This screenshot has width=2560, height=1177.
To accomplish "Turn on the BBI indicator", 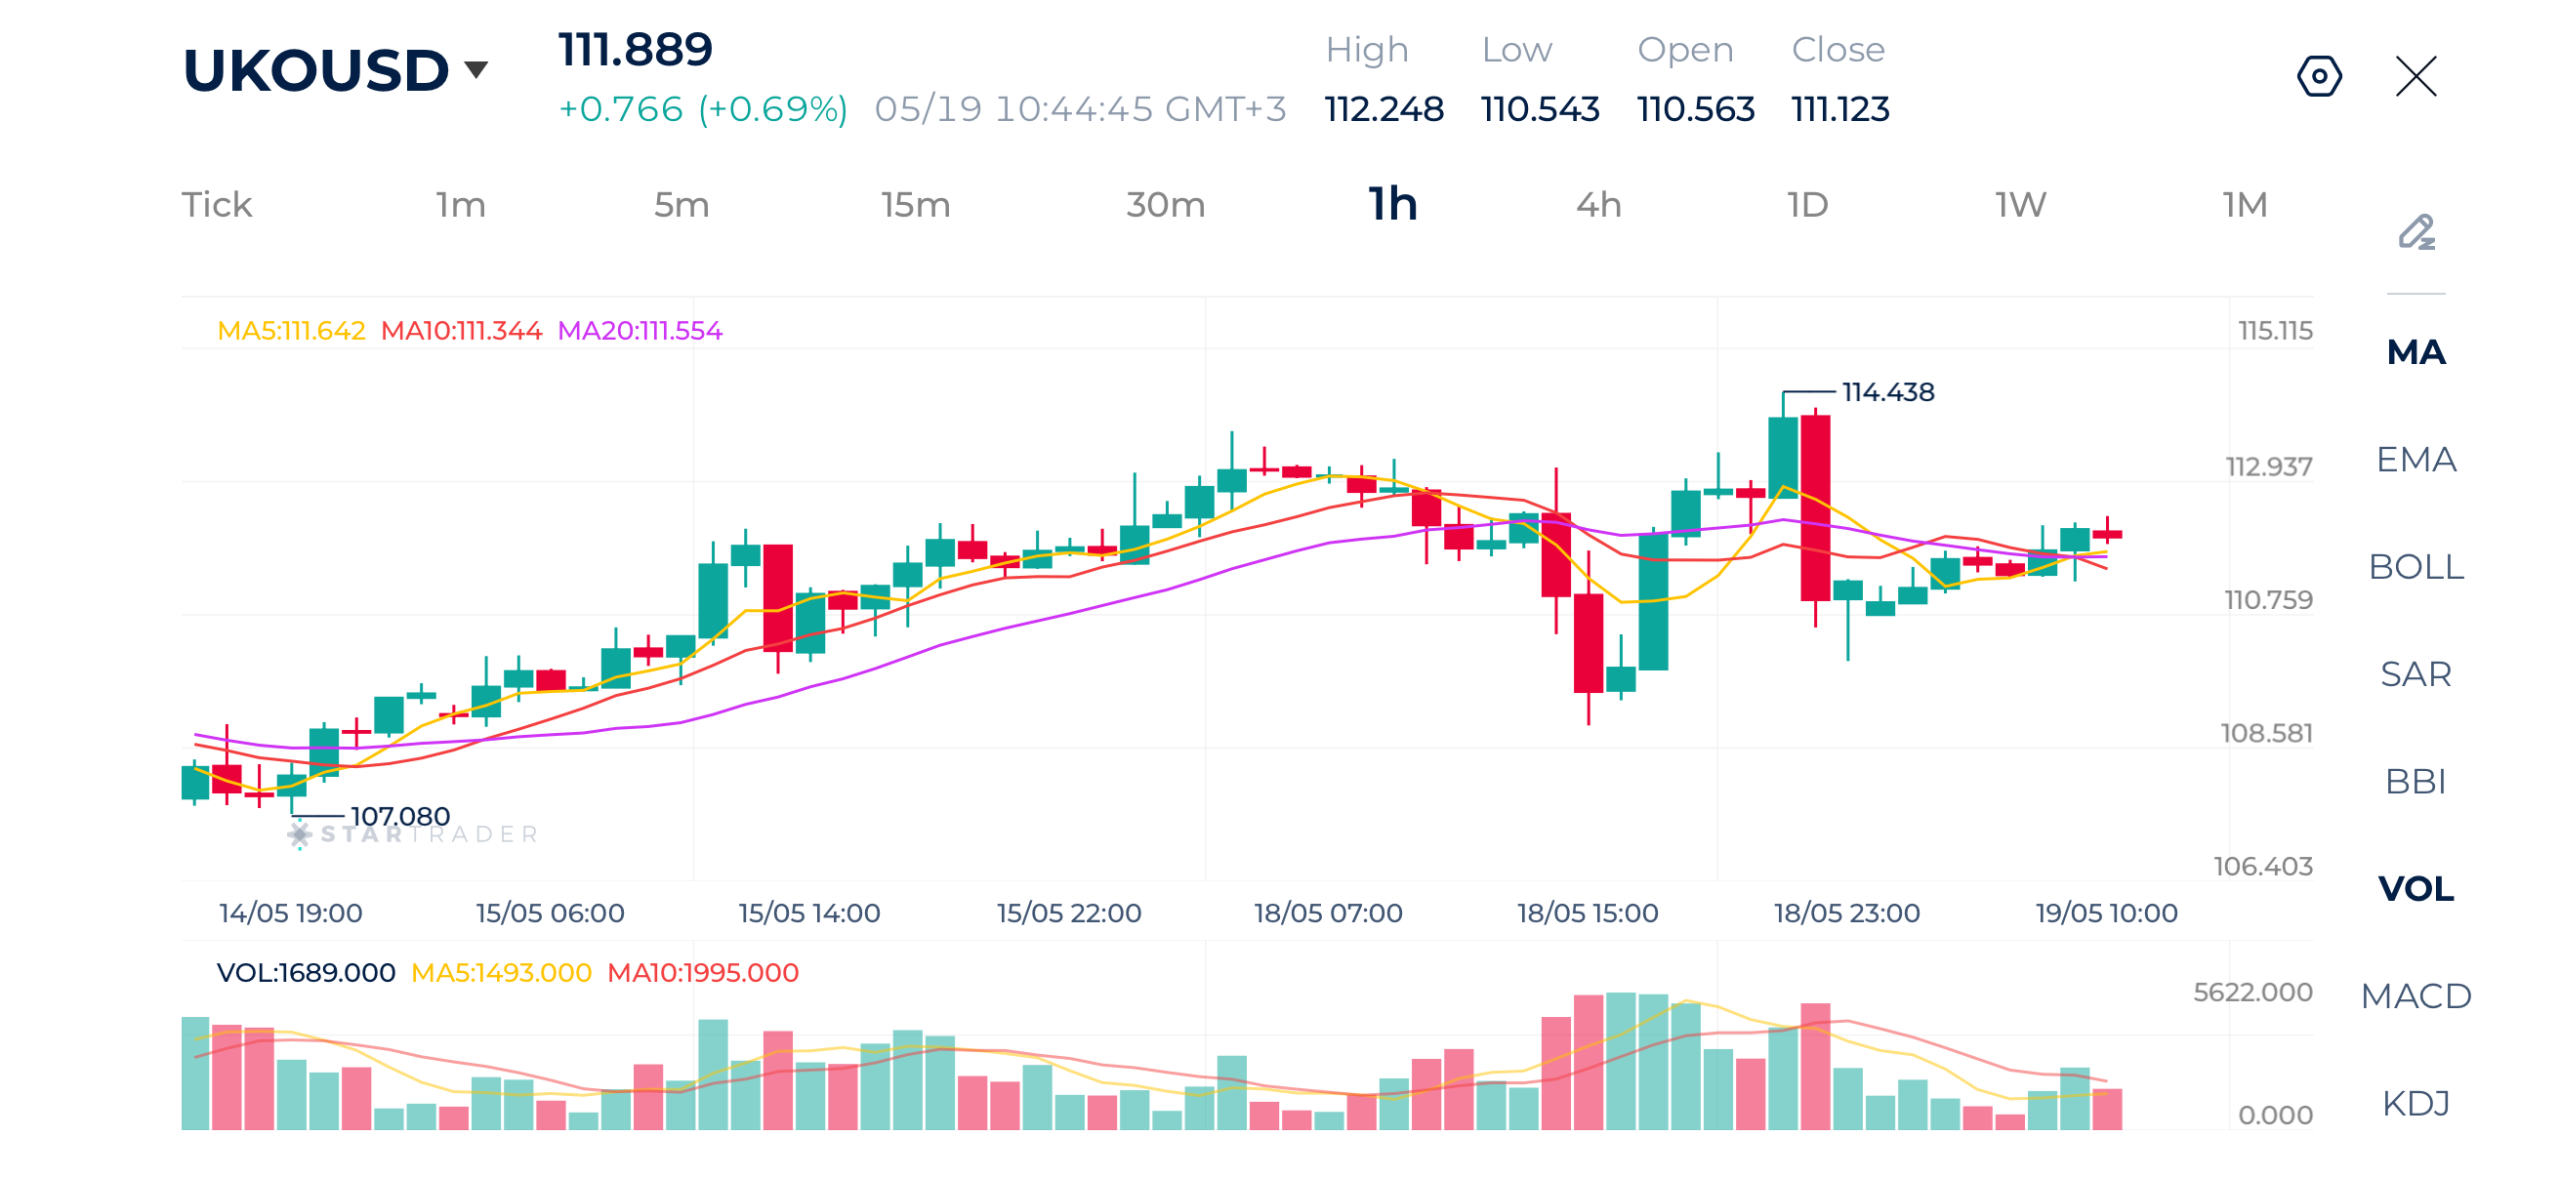I will coord(2415,779).
